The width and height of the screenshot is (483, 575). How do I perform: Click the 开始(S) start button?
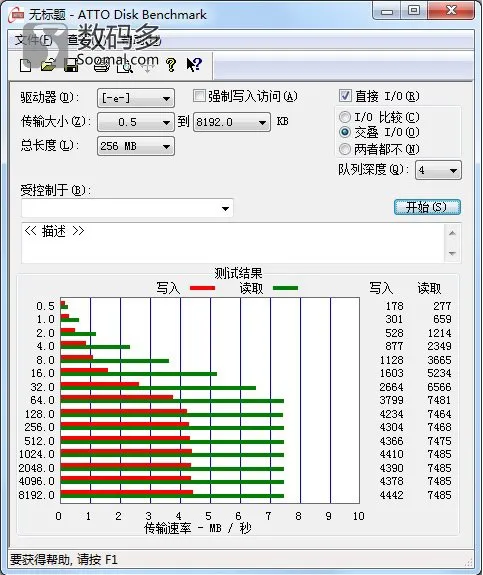tap(427, 207)
